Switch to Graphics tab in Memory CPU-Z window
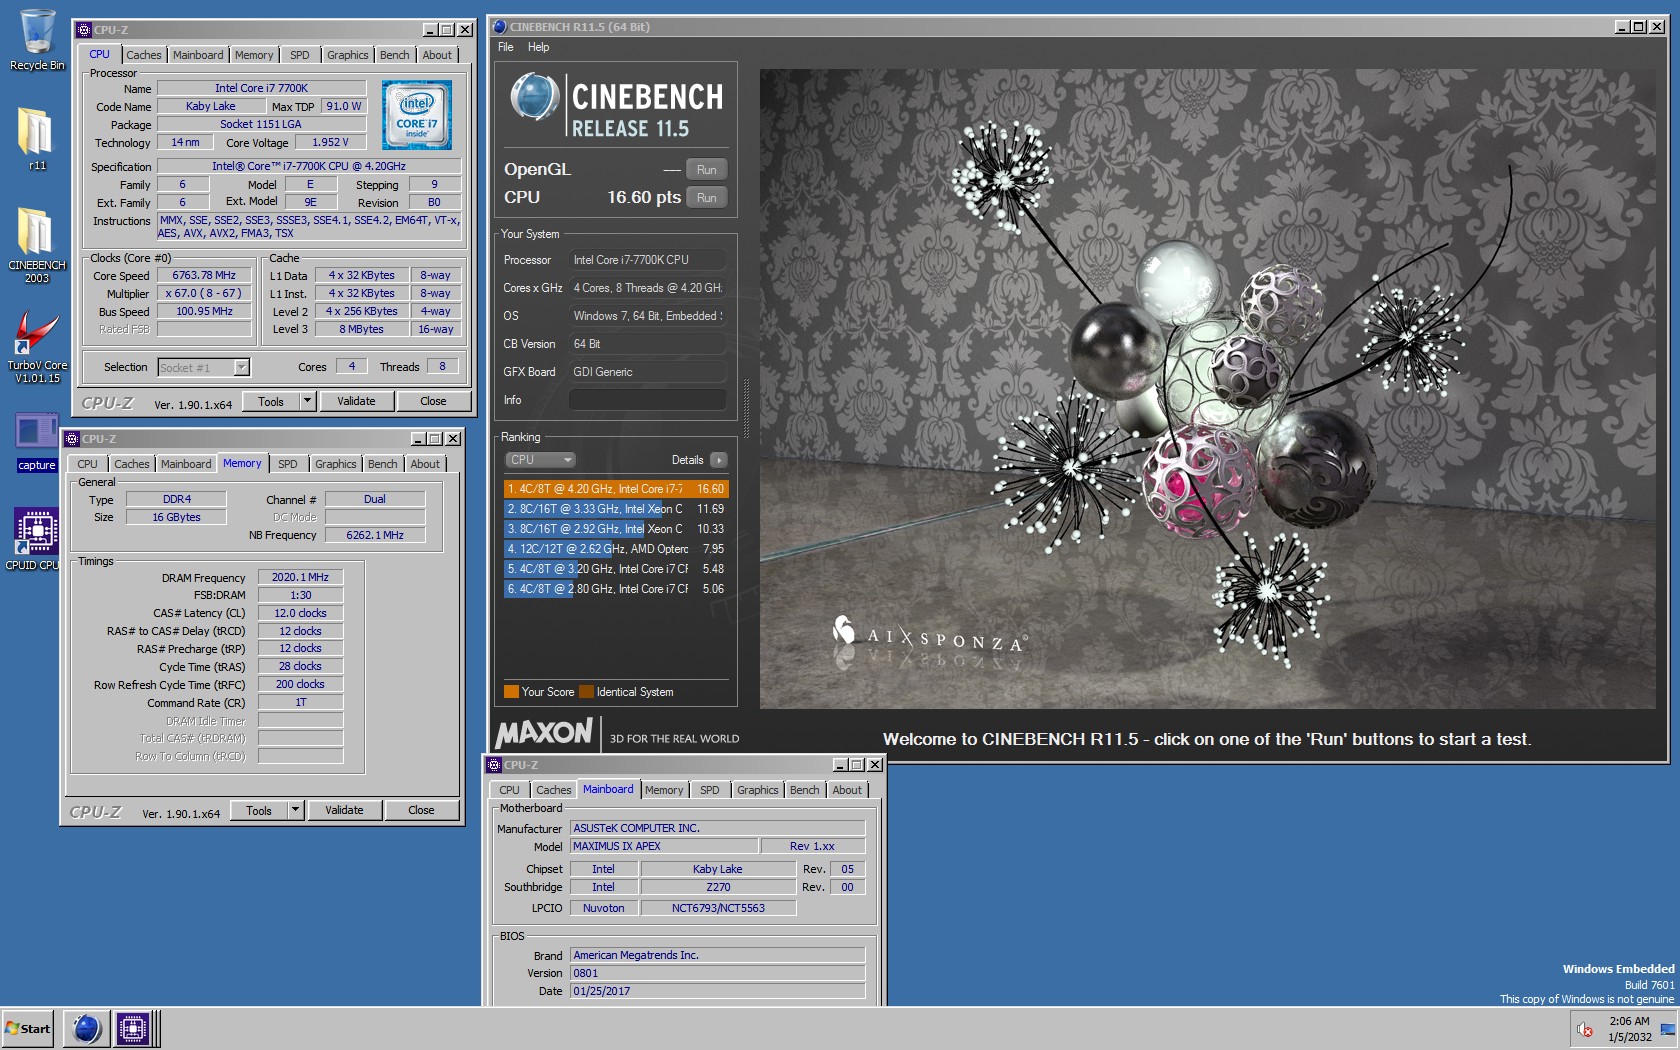Viewport: 1680px width, 1050px height. tap(335, 464)
